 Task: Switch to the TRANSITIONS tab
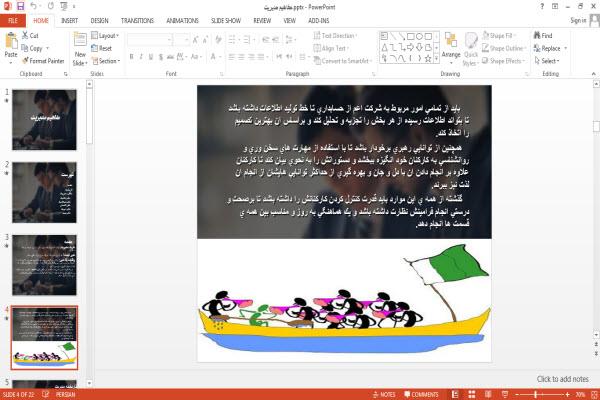click(137, 20)
